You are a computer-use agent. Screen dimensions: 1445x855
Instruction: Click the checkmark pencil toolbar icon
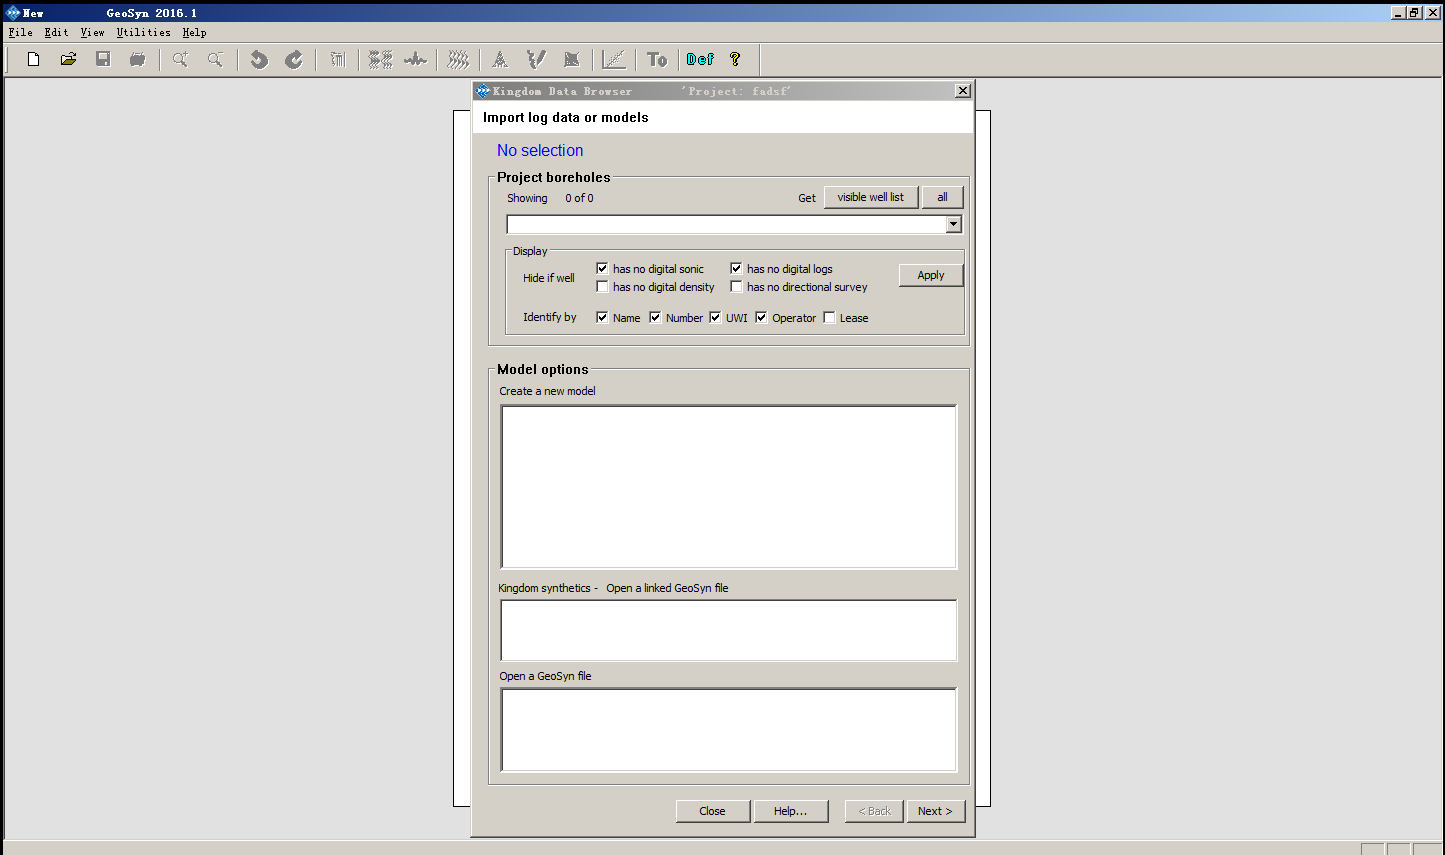tap(536, 60)
